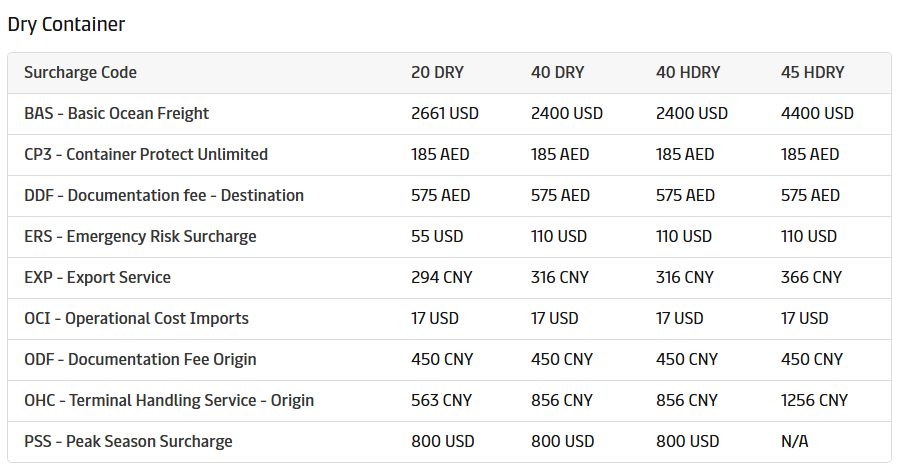Click ODF - Documentation Fee Origin label
This screenshot has height=475, width=899.
(x=140, y=360)
